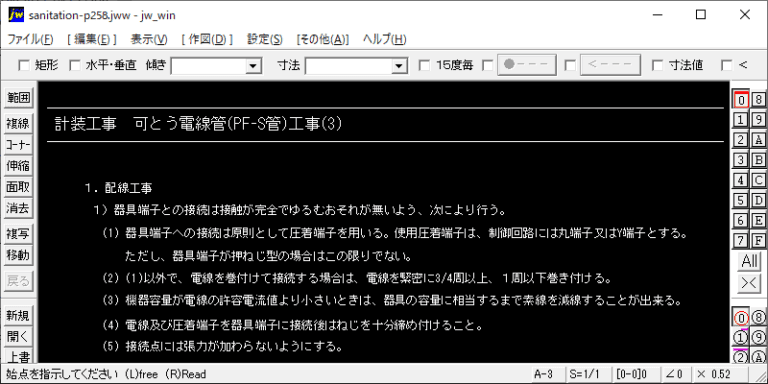The height and width of the screenshot is (384, 768).
Task: Toggle layer 2 button
Action: click(x=741, y=140)
